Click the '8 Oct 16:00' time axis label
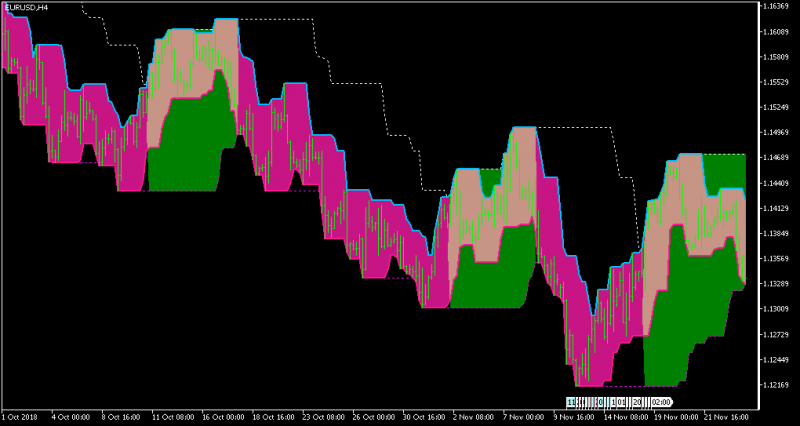Screen dimensions: 800x426 [121, 417]
